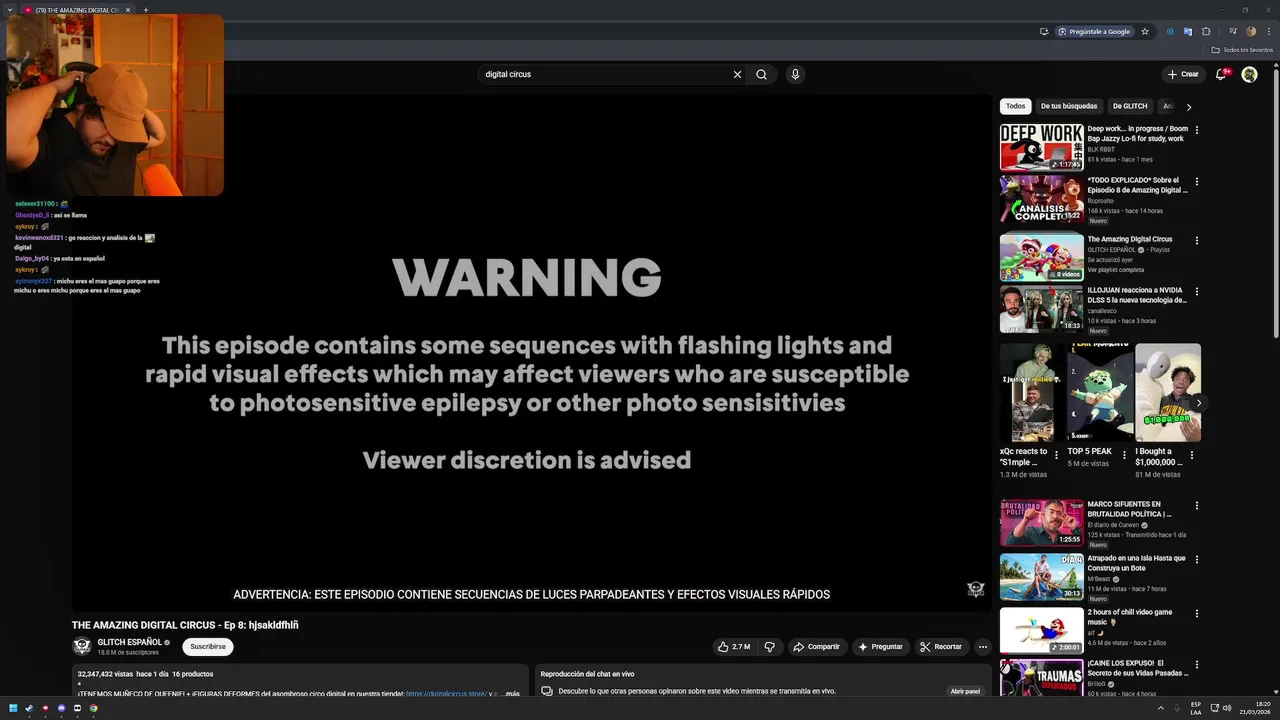Open the tab search dropdown arrow

[10, 10]
